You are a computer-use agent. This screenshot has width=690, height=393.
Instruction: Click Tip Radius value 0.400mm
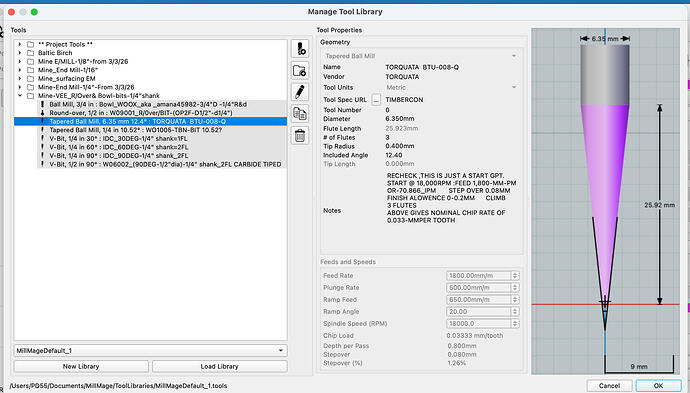(400, 146)
